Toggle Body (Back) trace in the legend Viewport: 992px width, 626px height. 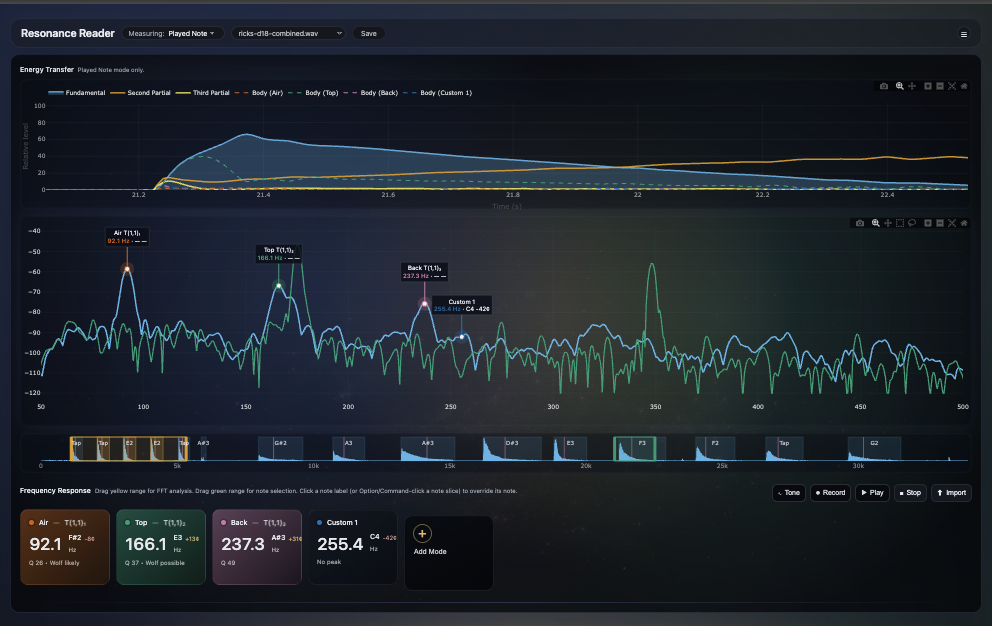(371, 93)
